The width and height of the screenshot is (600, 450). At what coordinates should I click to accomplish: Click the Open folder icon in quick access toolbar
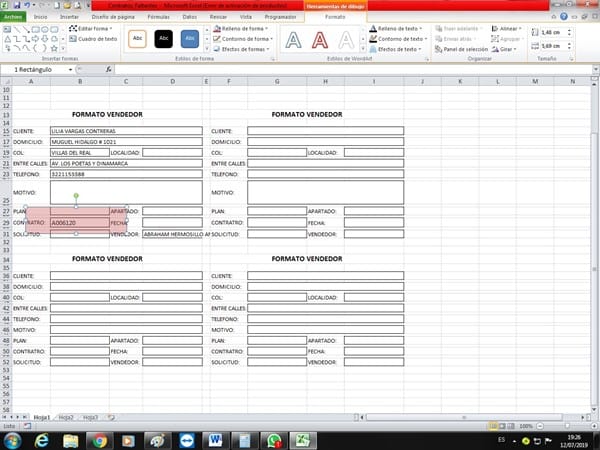click(x=67, y=5)
